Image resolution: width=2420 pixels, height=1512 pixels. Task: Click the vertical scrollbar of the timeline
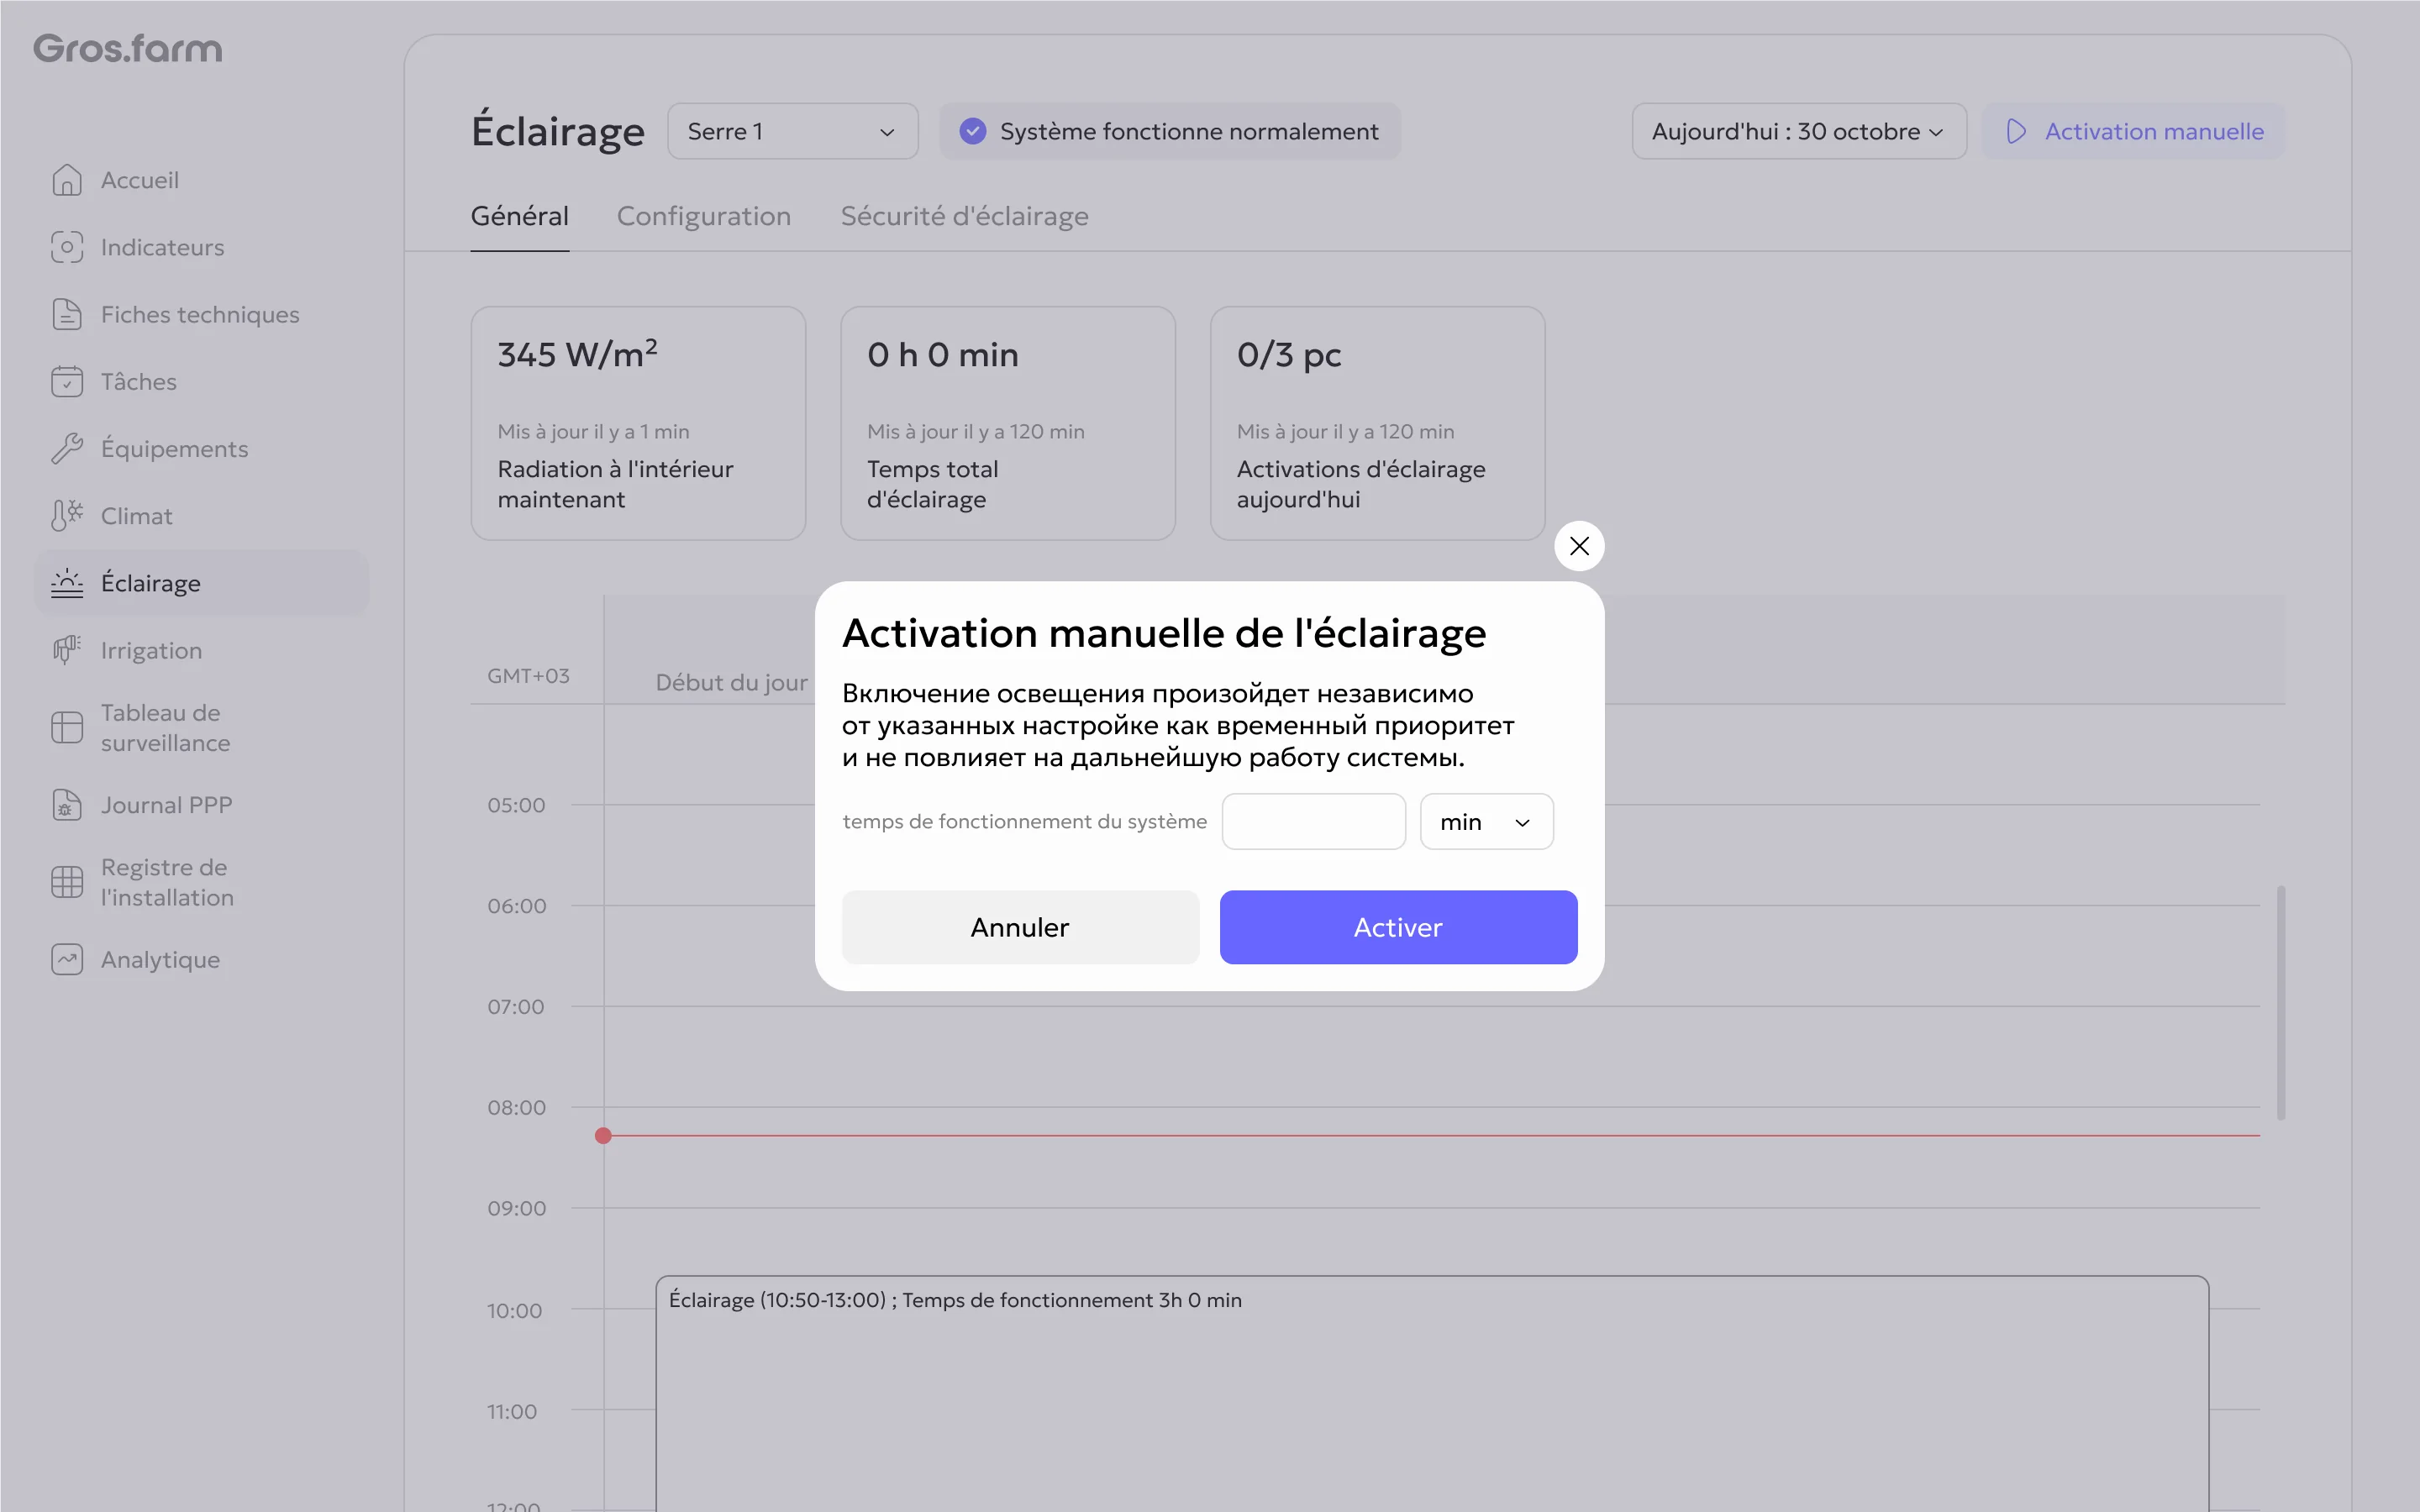pos(2281,1002)
